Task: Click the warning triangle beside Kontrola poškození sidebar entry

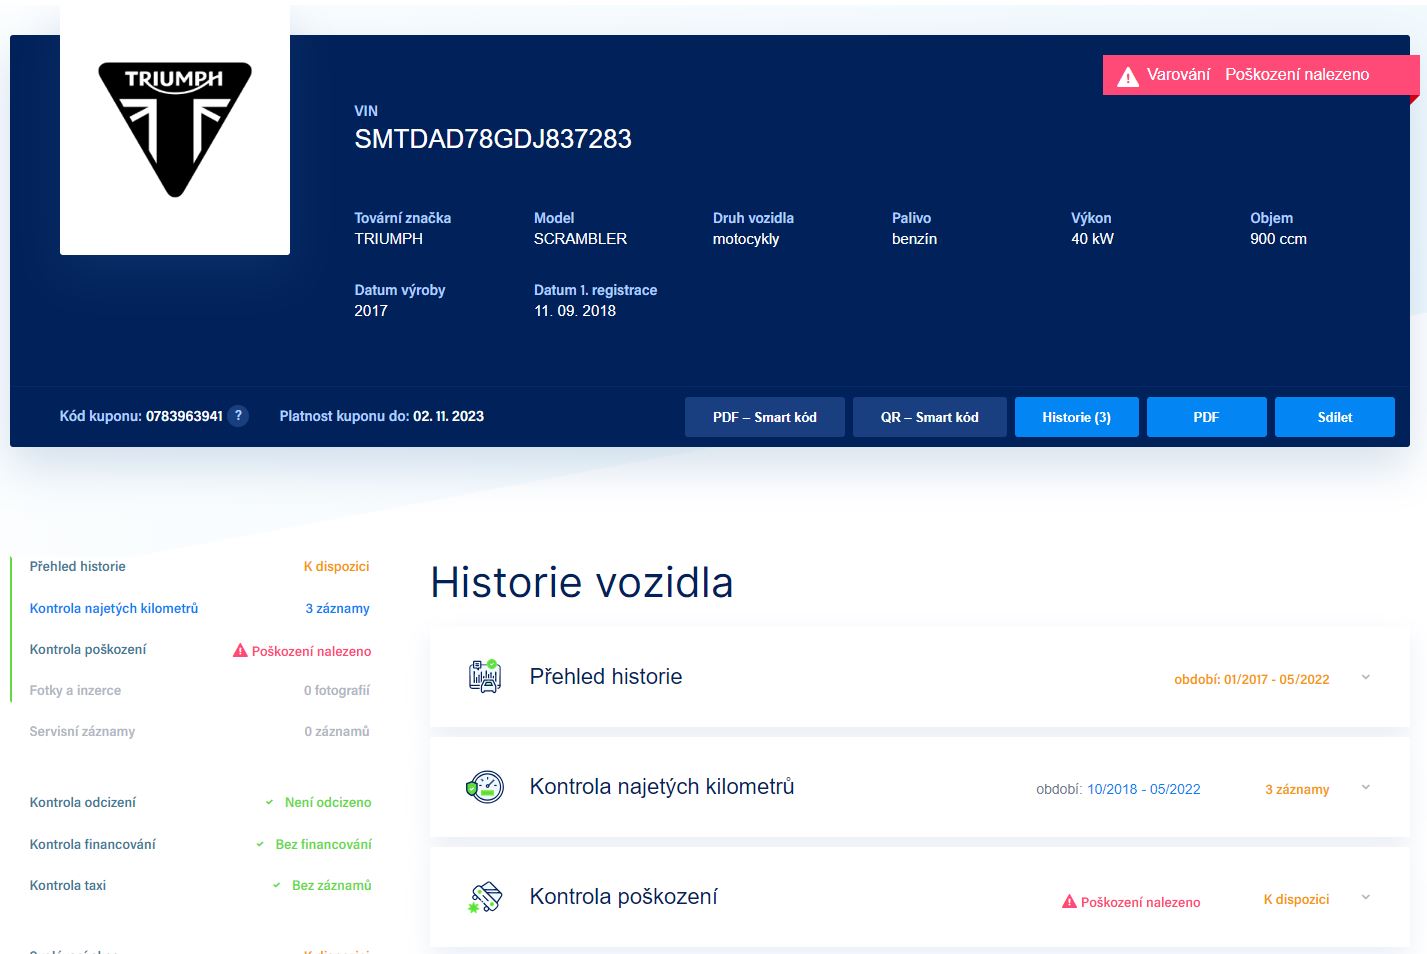Action: [239, 650]
